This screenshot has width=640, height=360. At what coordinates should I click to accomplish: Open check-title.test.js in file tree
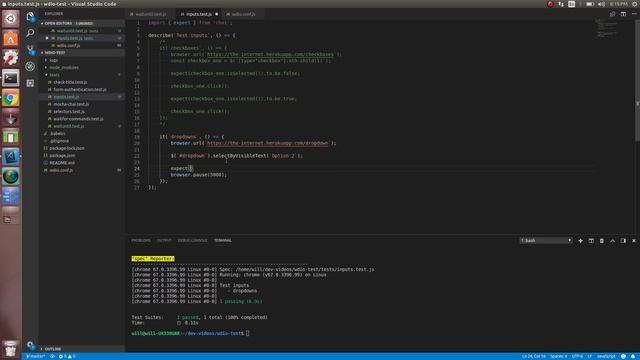82,82
